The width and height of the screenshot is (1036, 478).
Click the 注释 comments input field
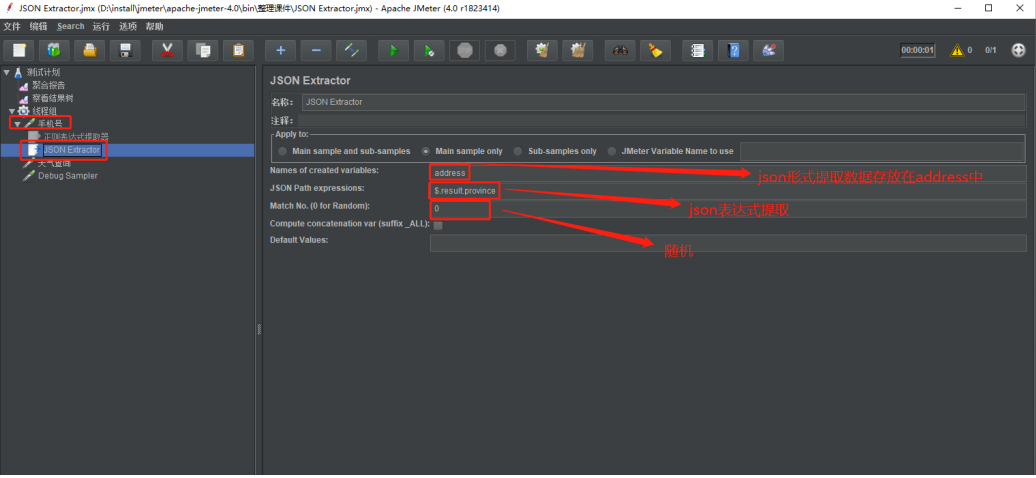[x=662, y=121]
